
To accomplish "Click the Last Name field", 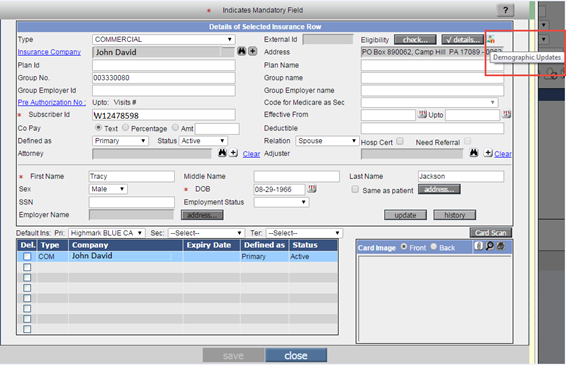I will (x=461, y=176).
